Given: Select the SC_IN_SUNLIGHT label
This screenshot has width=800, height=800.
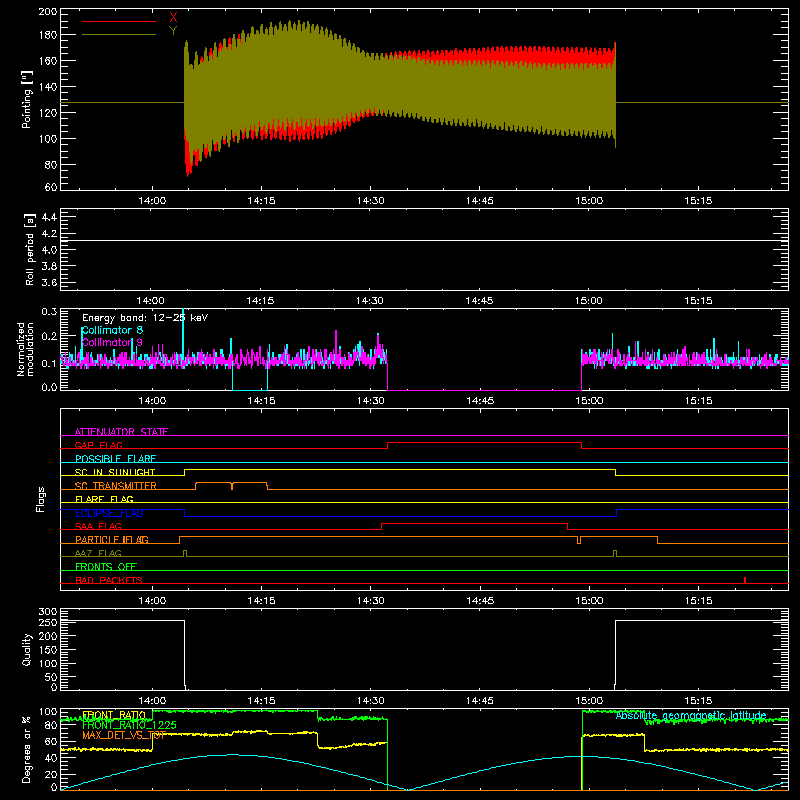Looking at the screenshot, I should coord(115,472).
